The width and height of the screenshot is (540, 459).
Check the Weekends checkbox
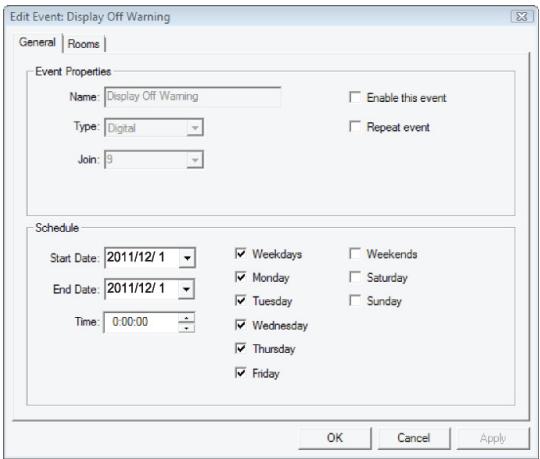[x=355, y=253]
